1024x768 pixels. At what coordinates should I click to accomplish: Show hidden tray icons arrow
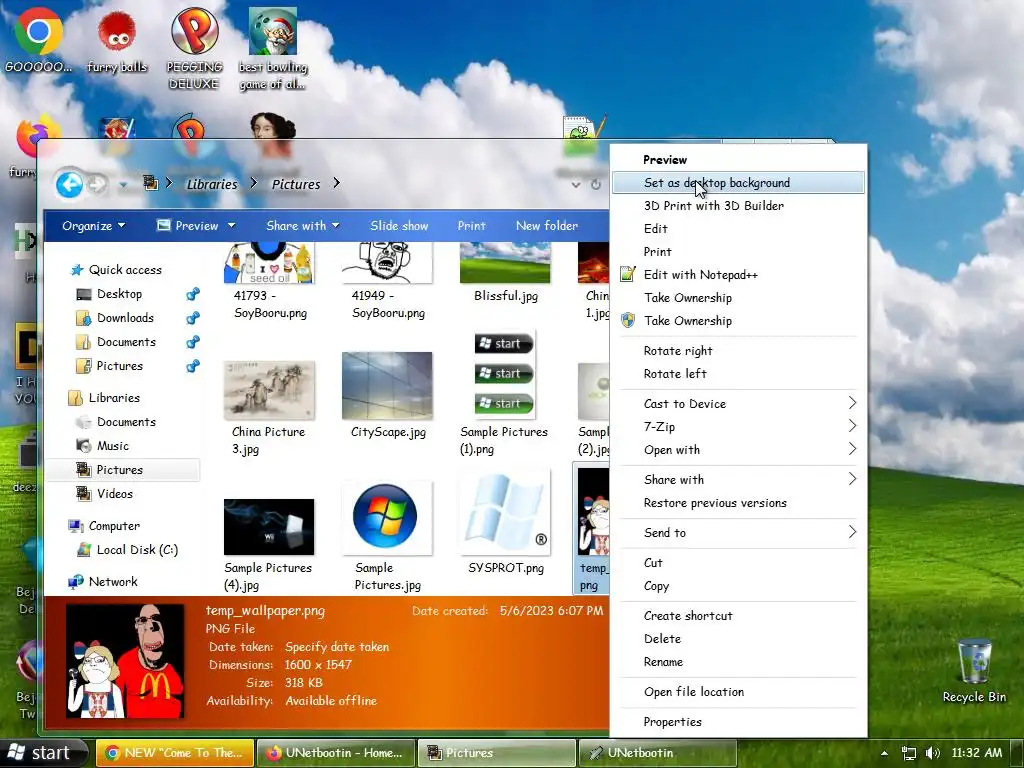[x=884, y=753]
